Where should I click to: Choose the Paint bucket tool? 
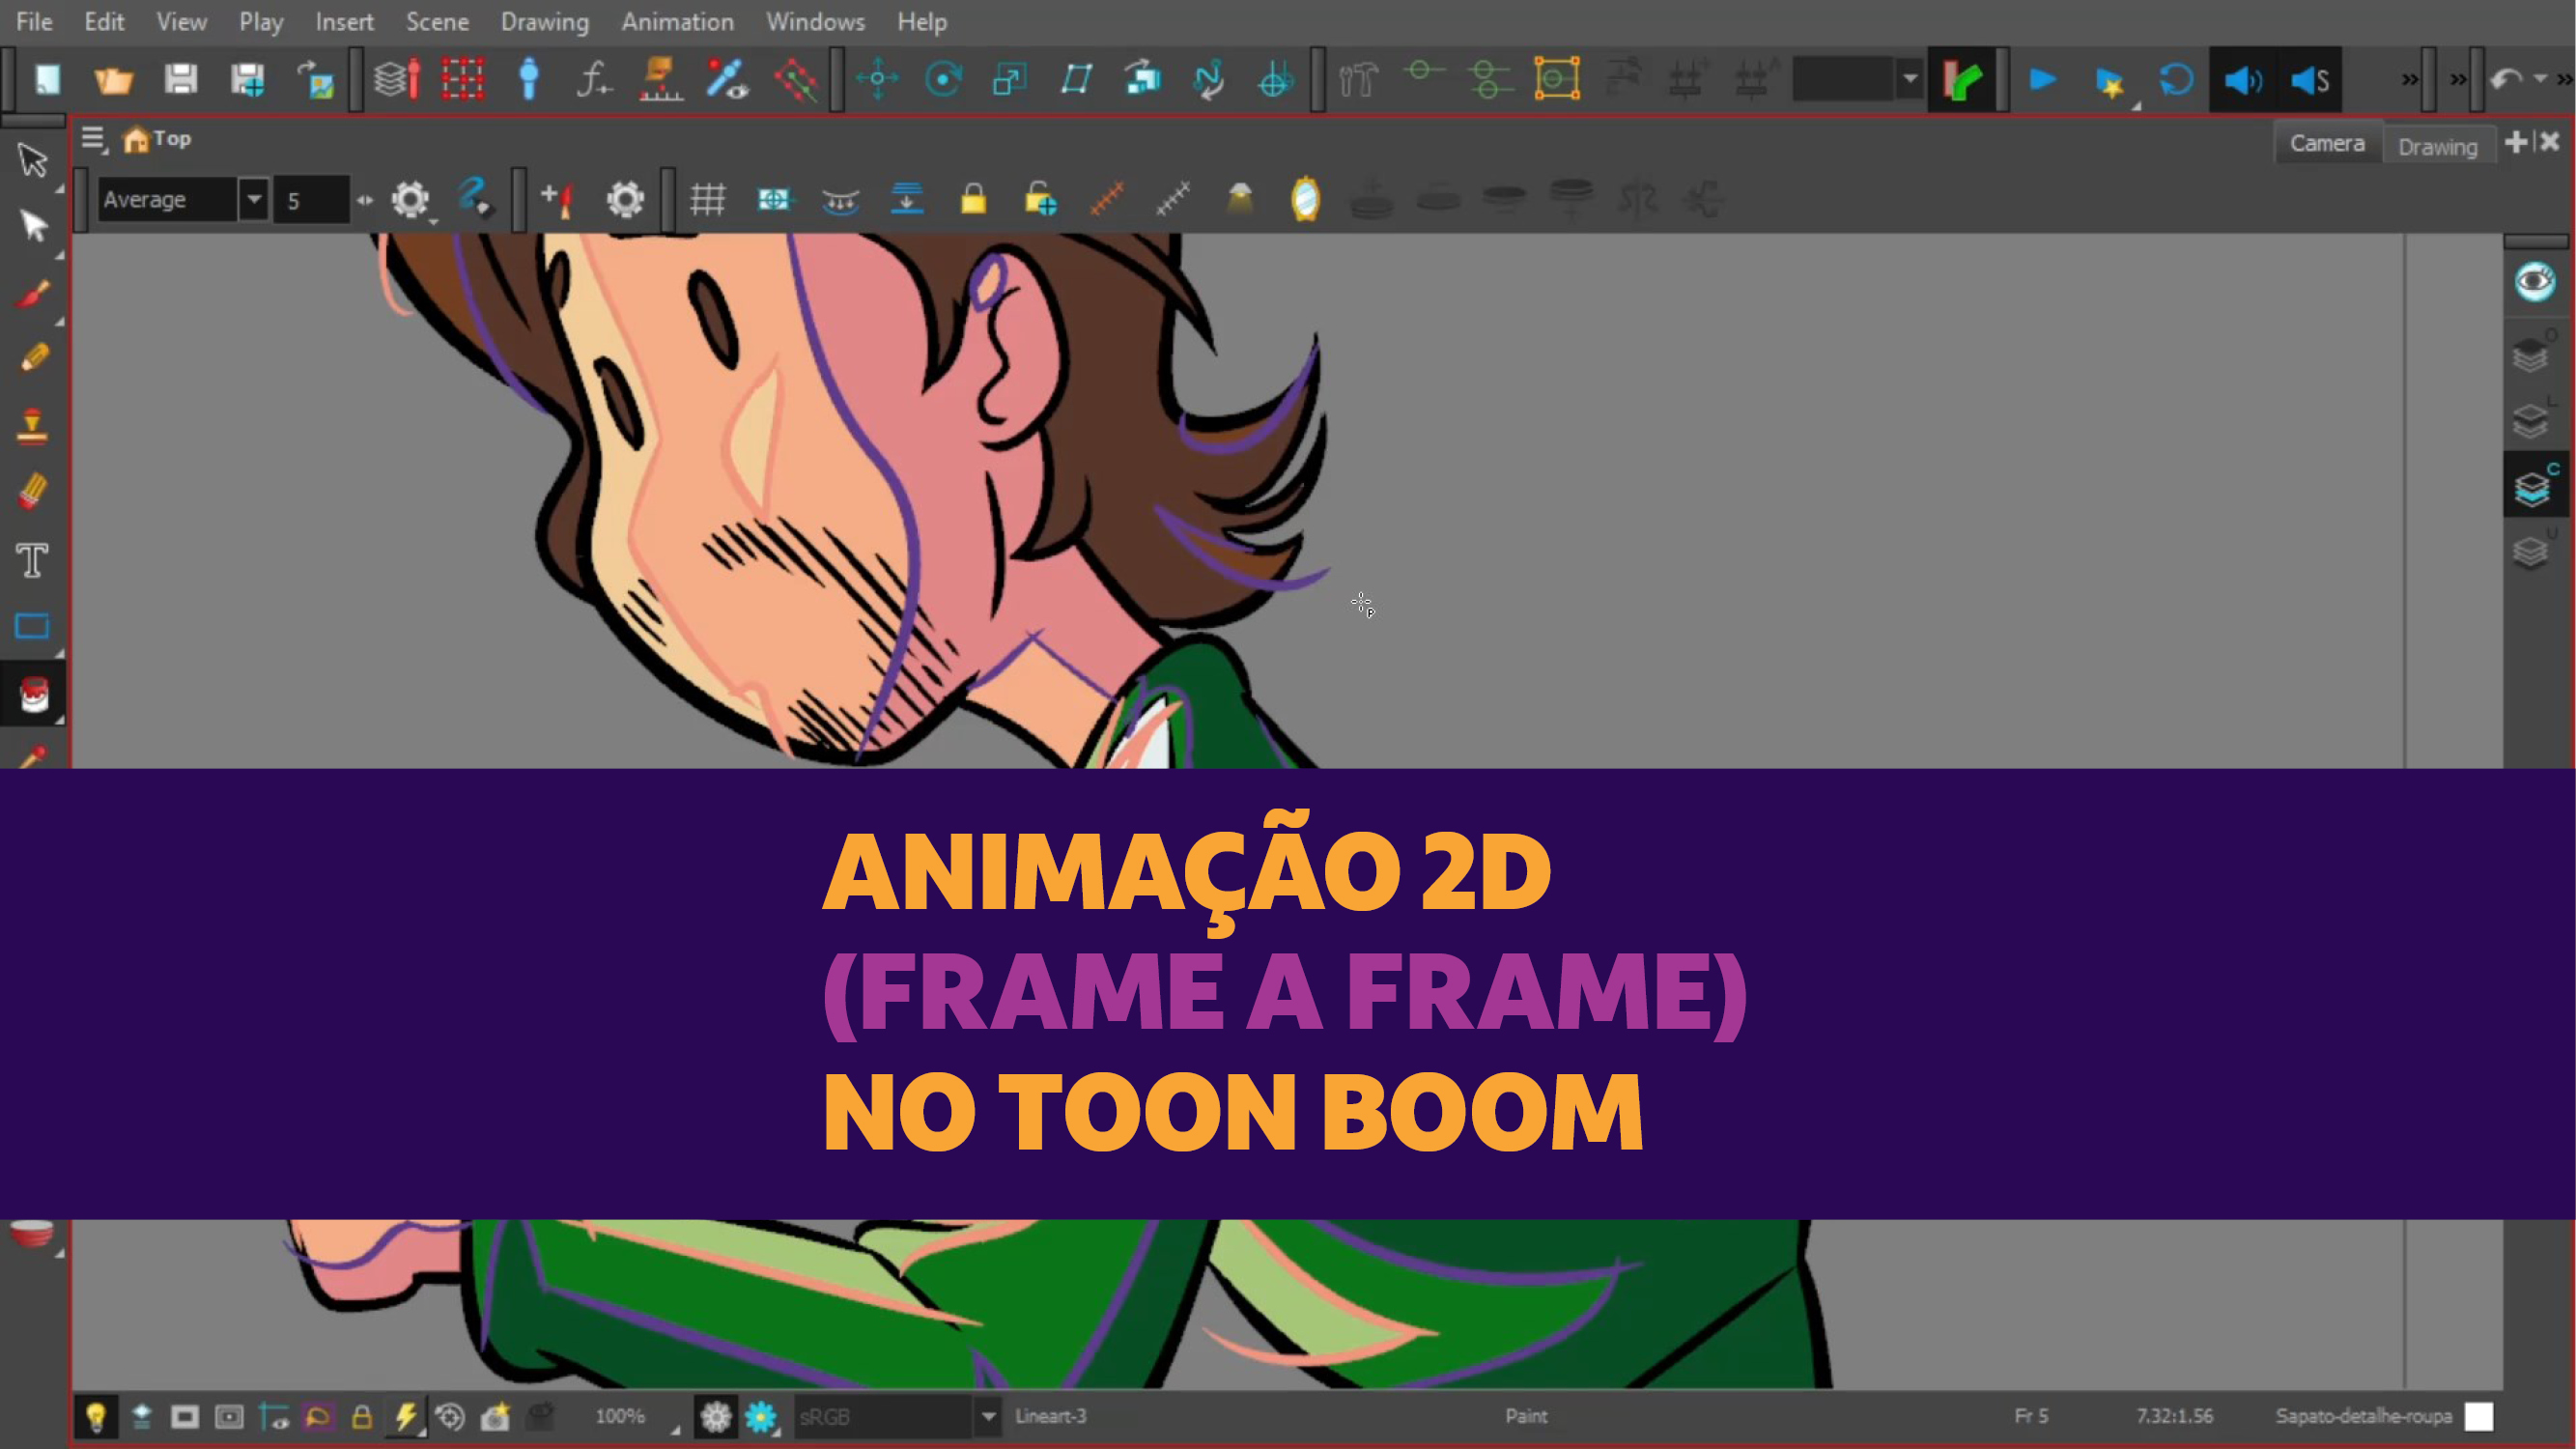tap(32, 694)
